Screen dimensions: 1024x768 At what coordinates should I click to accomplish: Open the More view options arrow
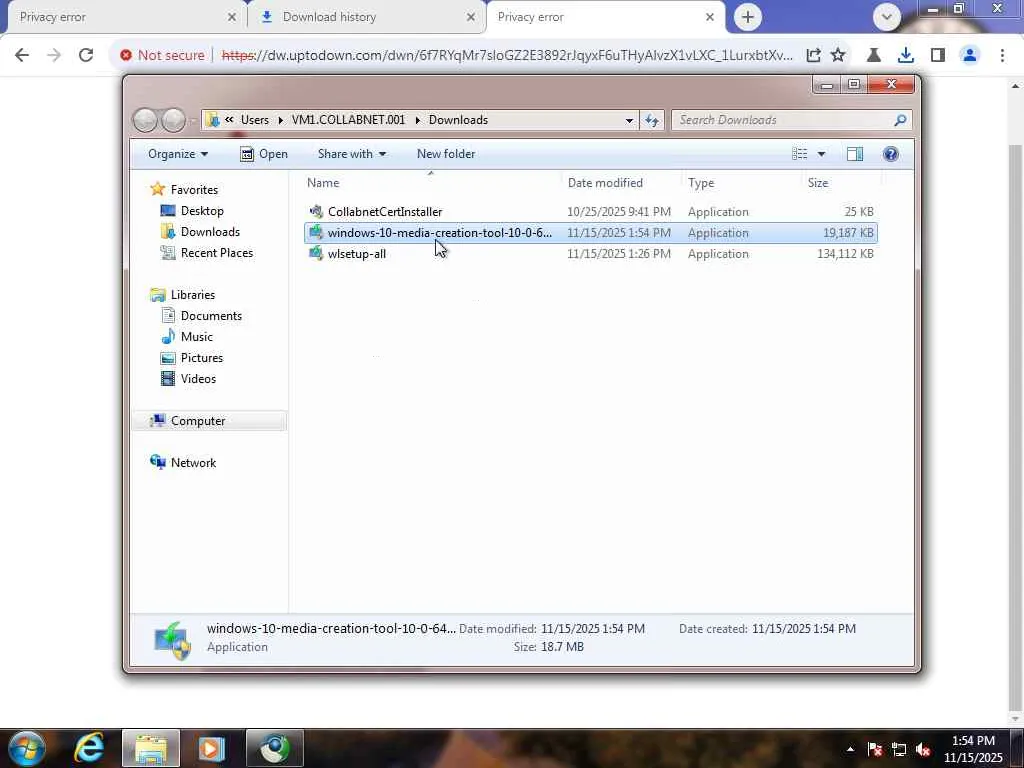click(x=822, y=154)
